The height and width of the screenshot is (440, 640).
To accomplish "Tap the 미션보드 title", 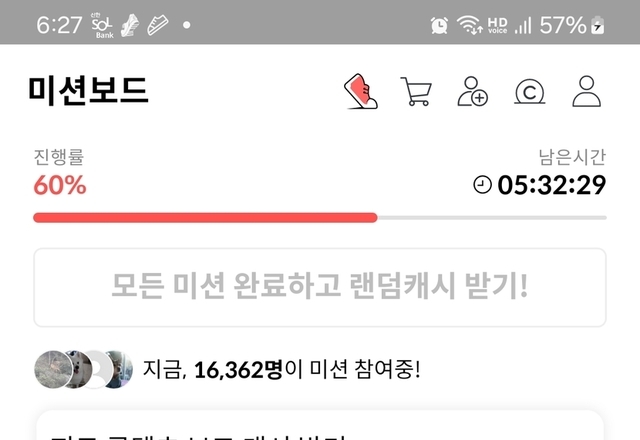I will [88, 91].
